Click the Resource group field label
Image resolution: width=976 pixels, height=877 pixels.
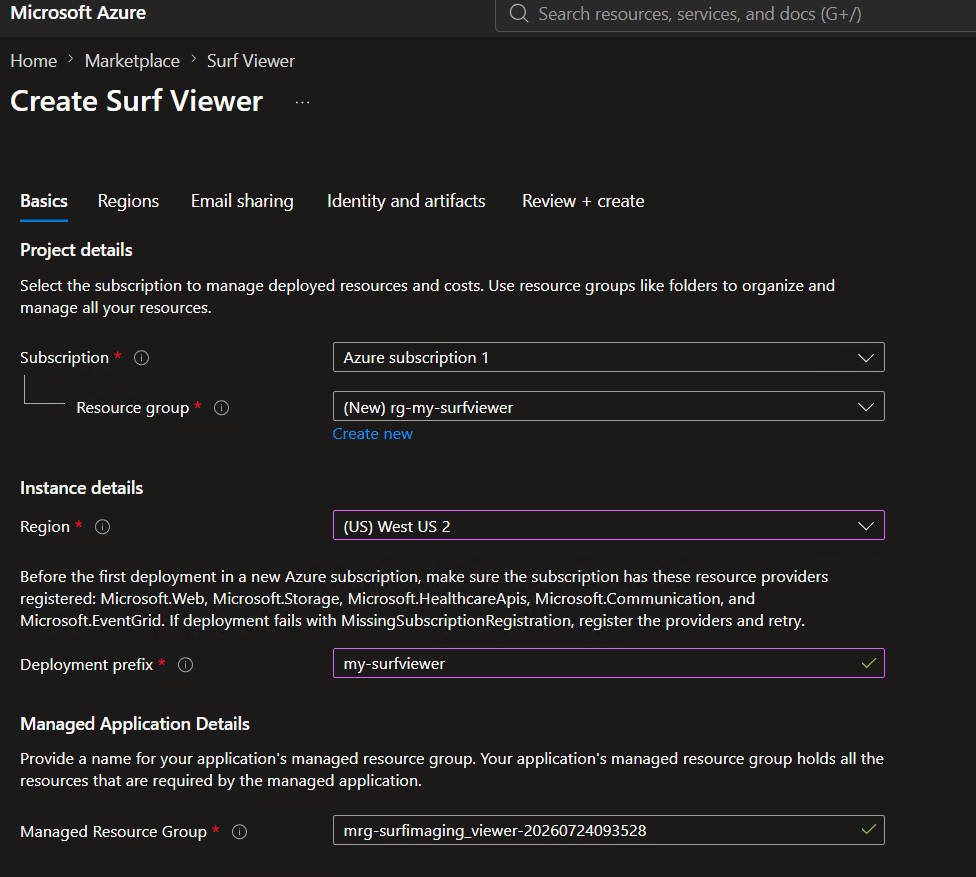133,408
